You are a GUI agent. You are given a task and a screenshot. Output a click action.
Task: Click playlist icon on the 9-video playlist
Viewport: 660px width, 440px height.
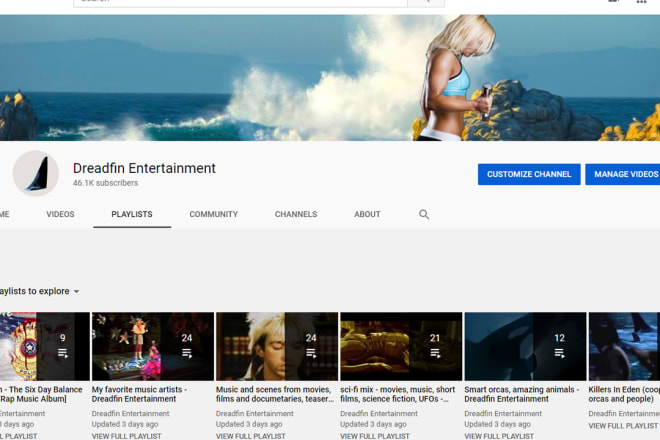(x=63, y=353)
